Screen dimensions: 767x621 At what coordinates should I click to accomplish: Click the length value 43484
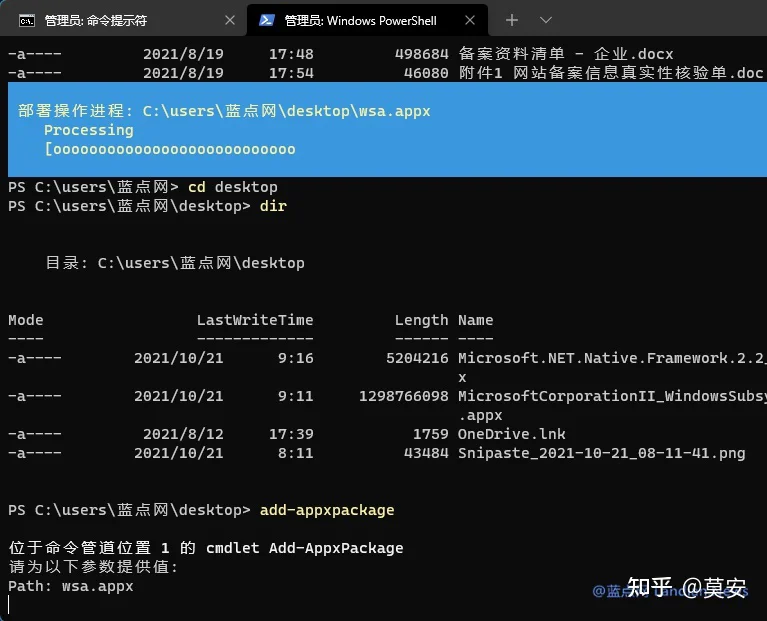[x=426, y=453]
